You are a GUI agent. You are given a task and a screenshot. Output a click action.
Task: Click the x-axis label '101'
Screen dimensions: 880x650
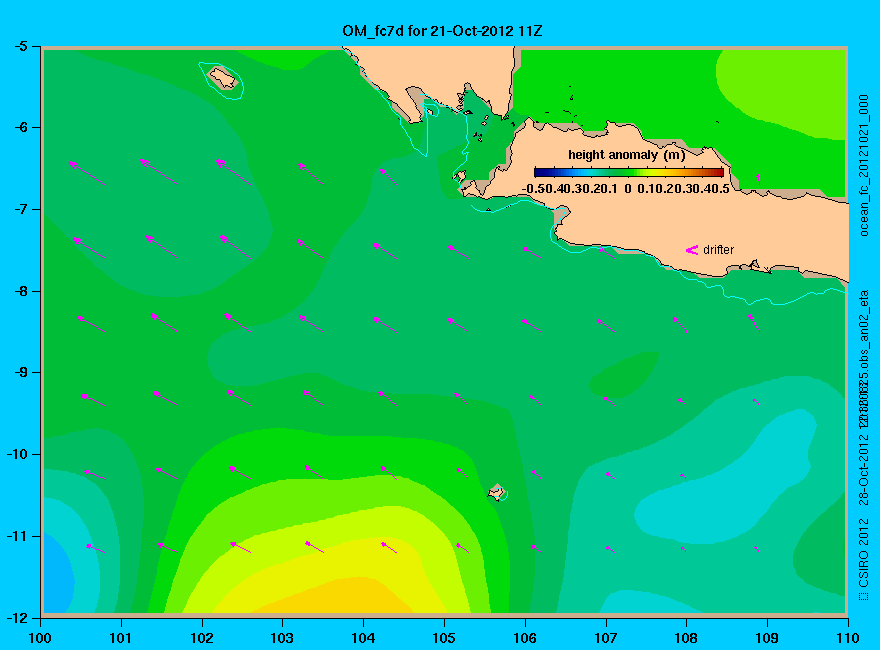coord(121,638)
